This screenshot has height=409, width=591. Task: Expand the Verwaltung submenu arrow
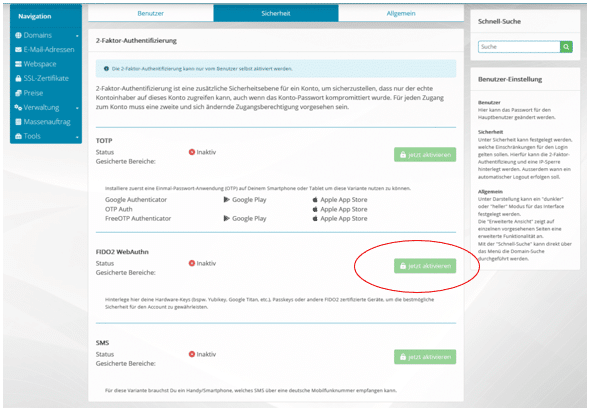pyautogui.click(x=77, y=108)
